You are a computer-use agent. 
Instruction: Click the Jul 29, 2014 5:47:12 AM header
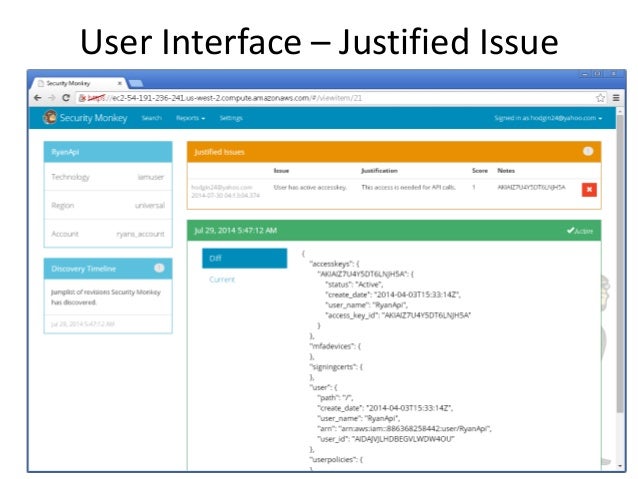236,231
